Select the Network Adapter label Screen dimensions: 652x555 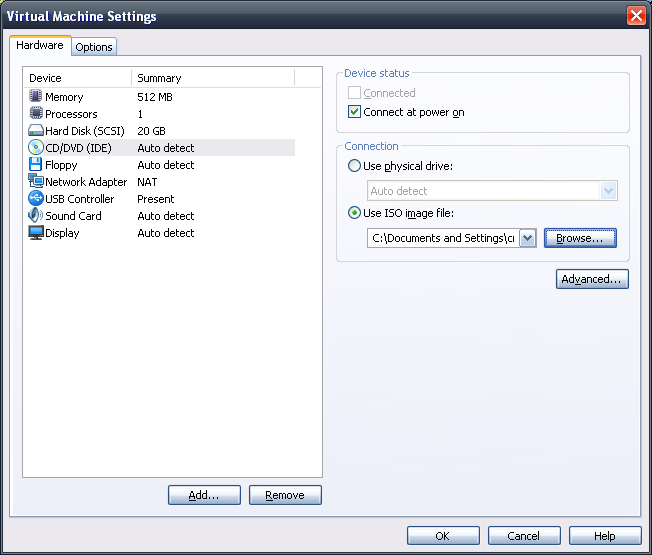86,182
